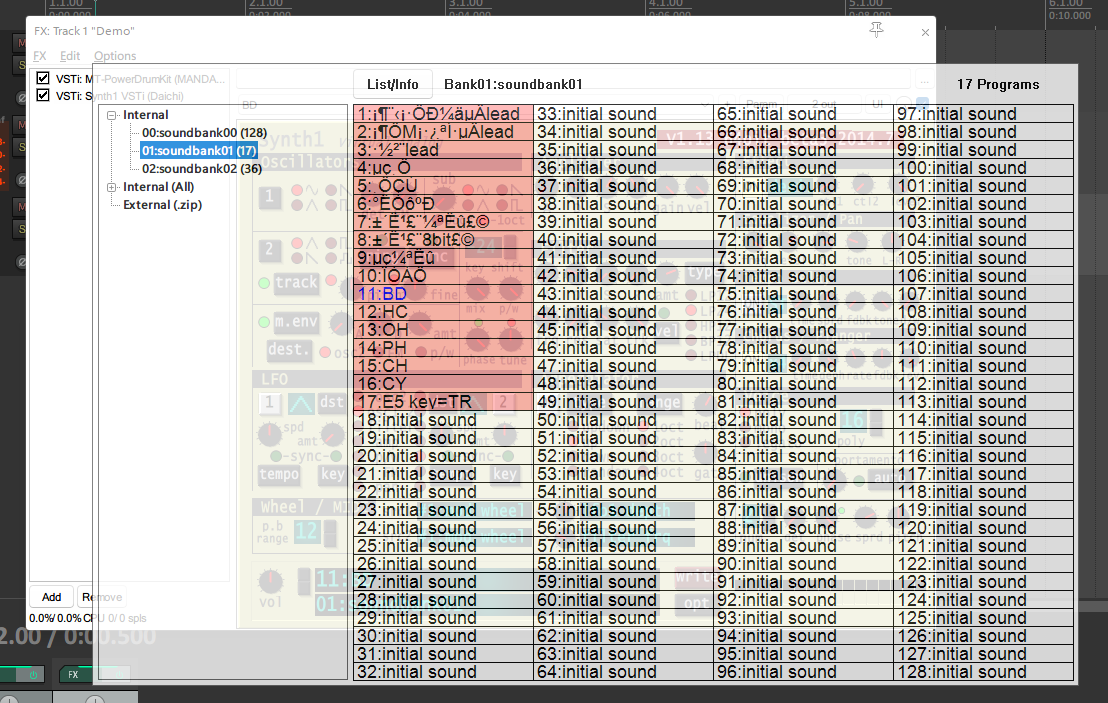Open the FX menu
The image size is (1108, 703).
click(40, 56)
